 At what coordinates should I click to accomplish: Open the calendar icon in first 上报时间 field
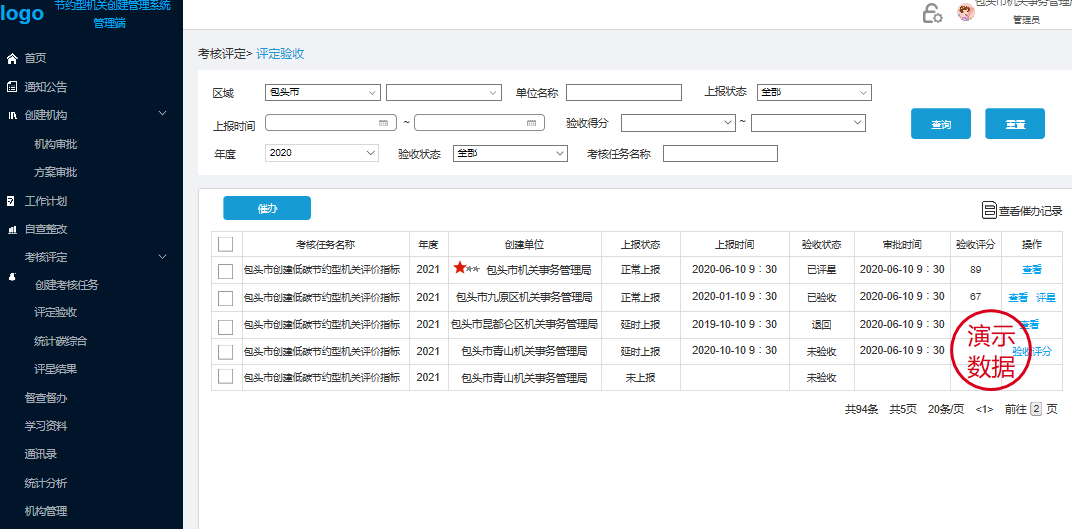pos(384,123)
